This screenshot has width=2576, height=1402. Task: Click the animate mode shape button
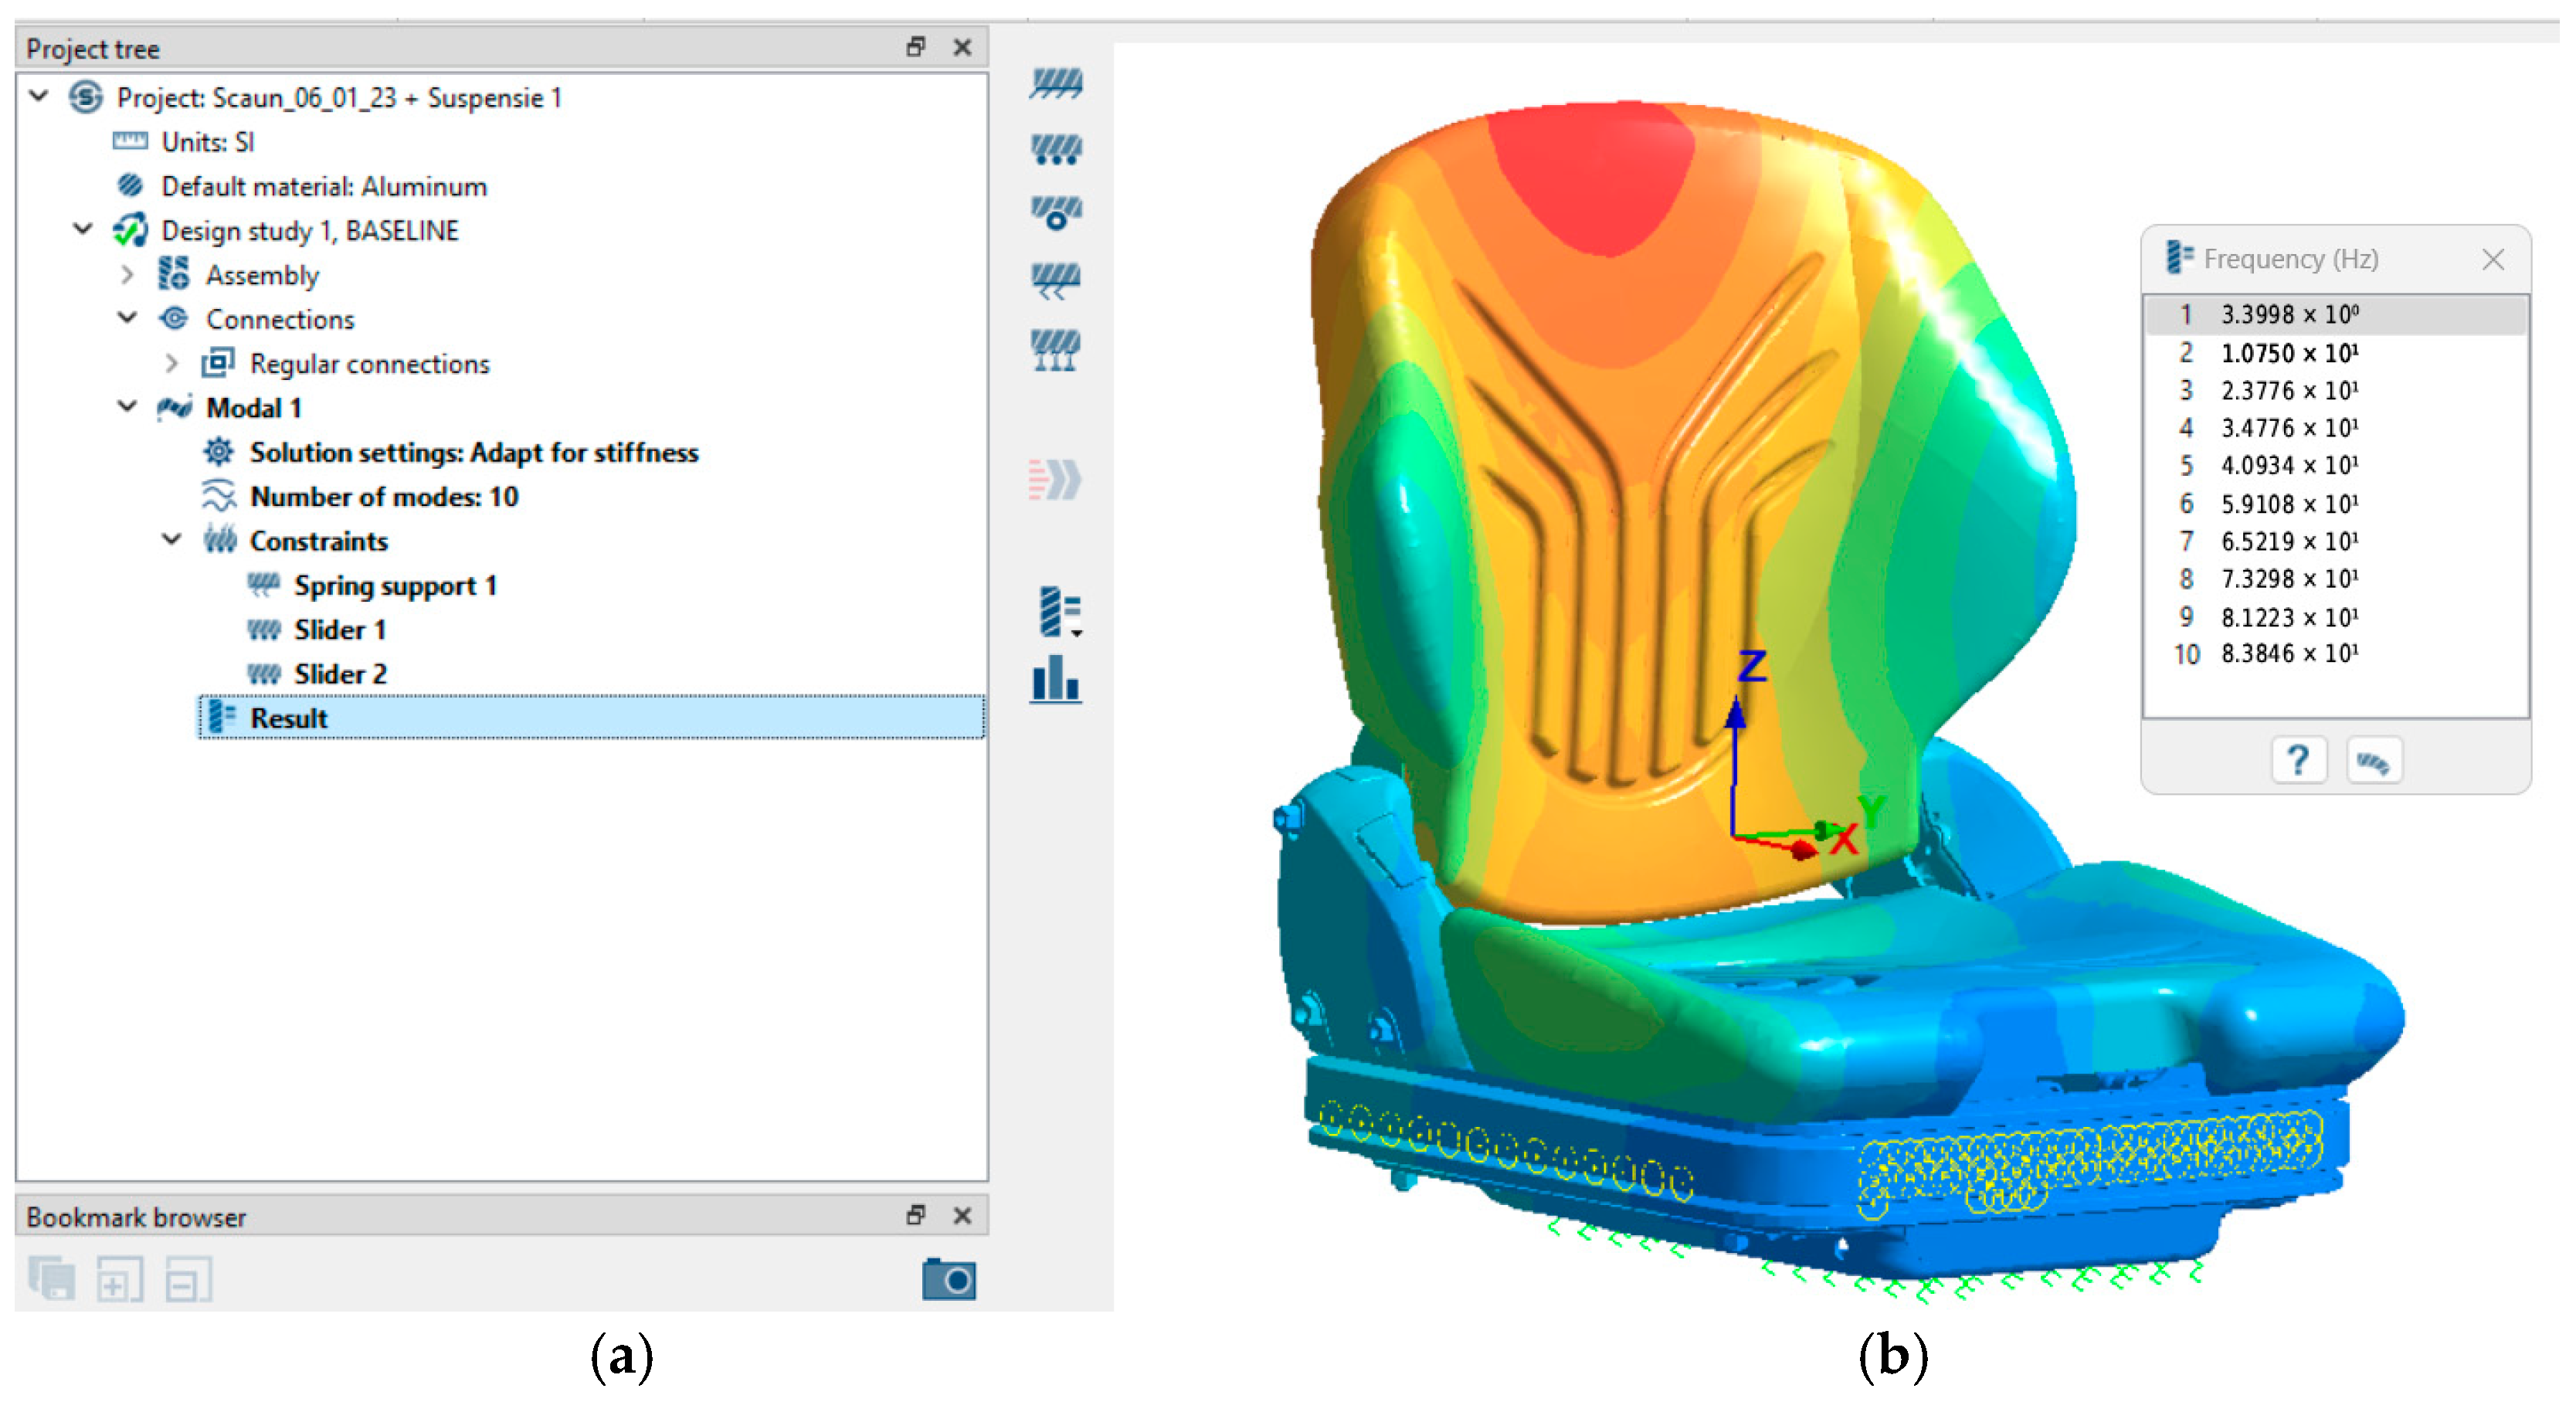[2372, 762]
